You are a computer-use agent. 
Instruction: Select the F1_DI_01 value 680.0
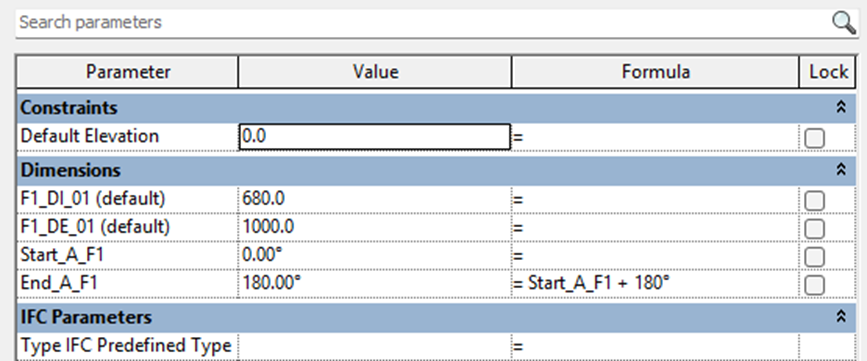[x=375, y=198]
